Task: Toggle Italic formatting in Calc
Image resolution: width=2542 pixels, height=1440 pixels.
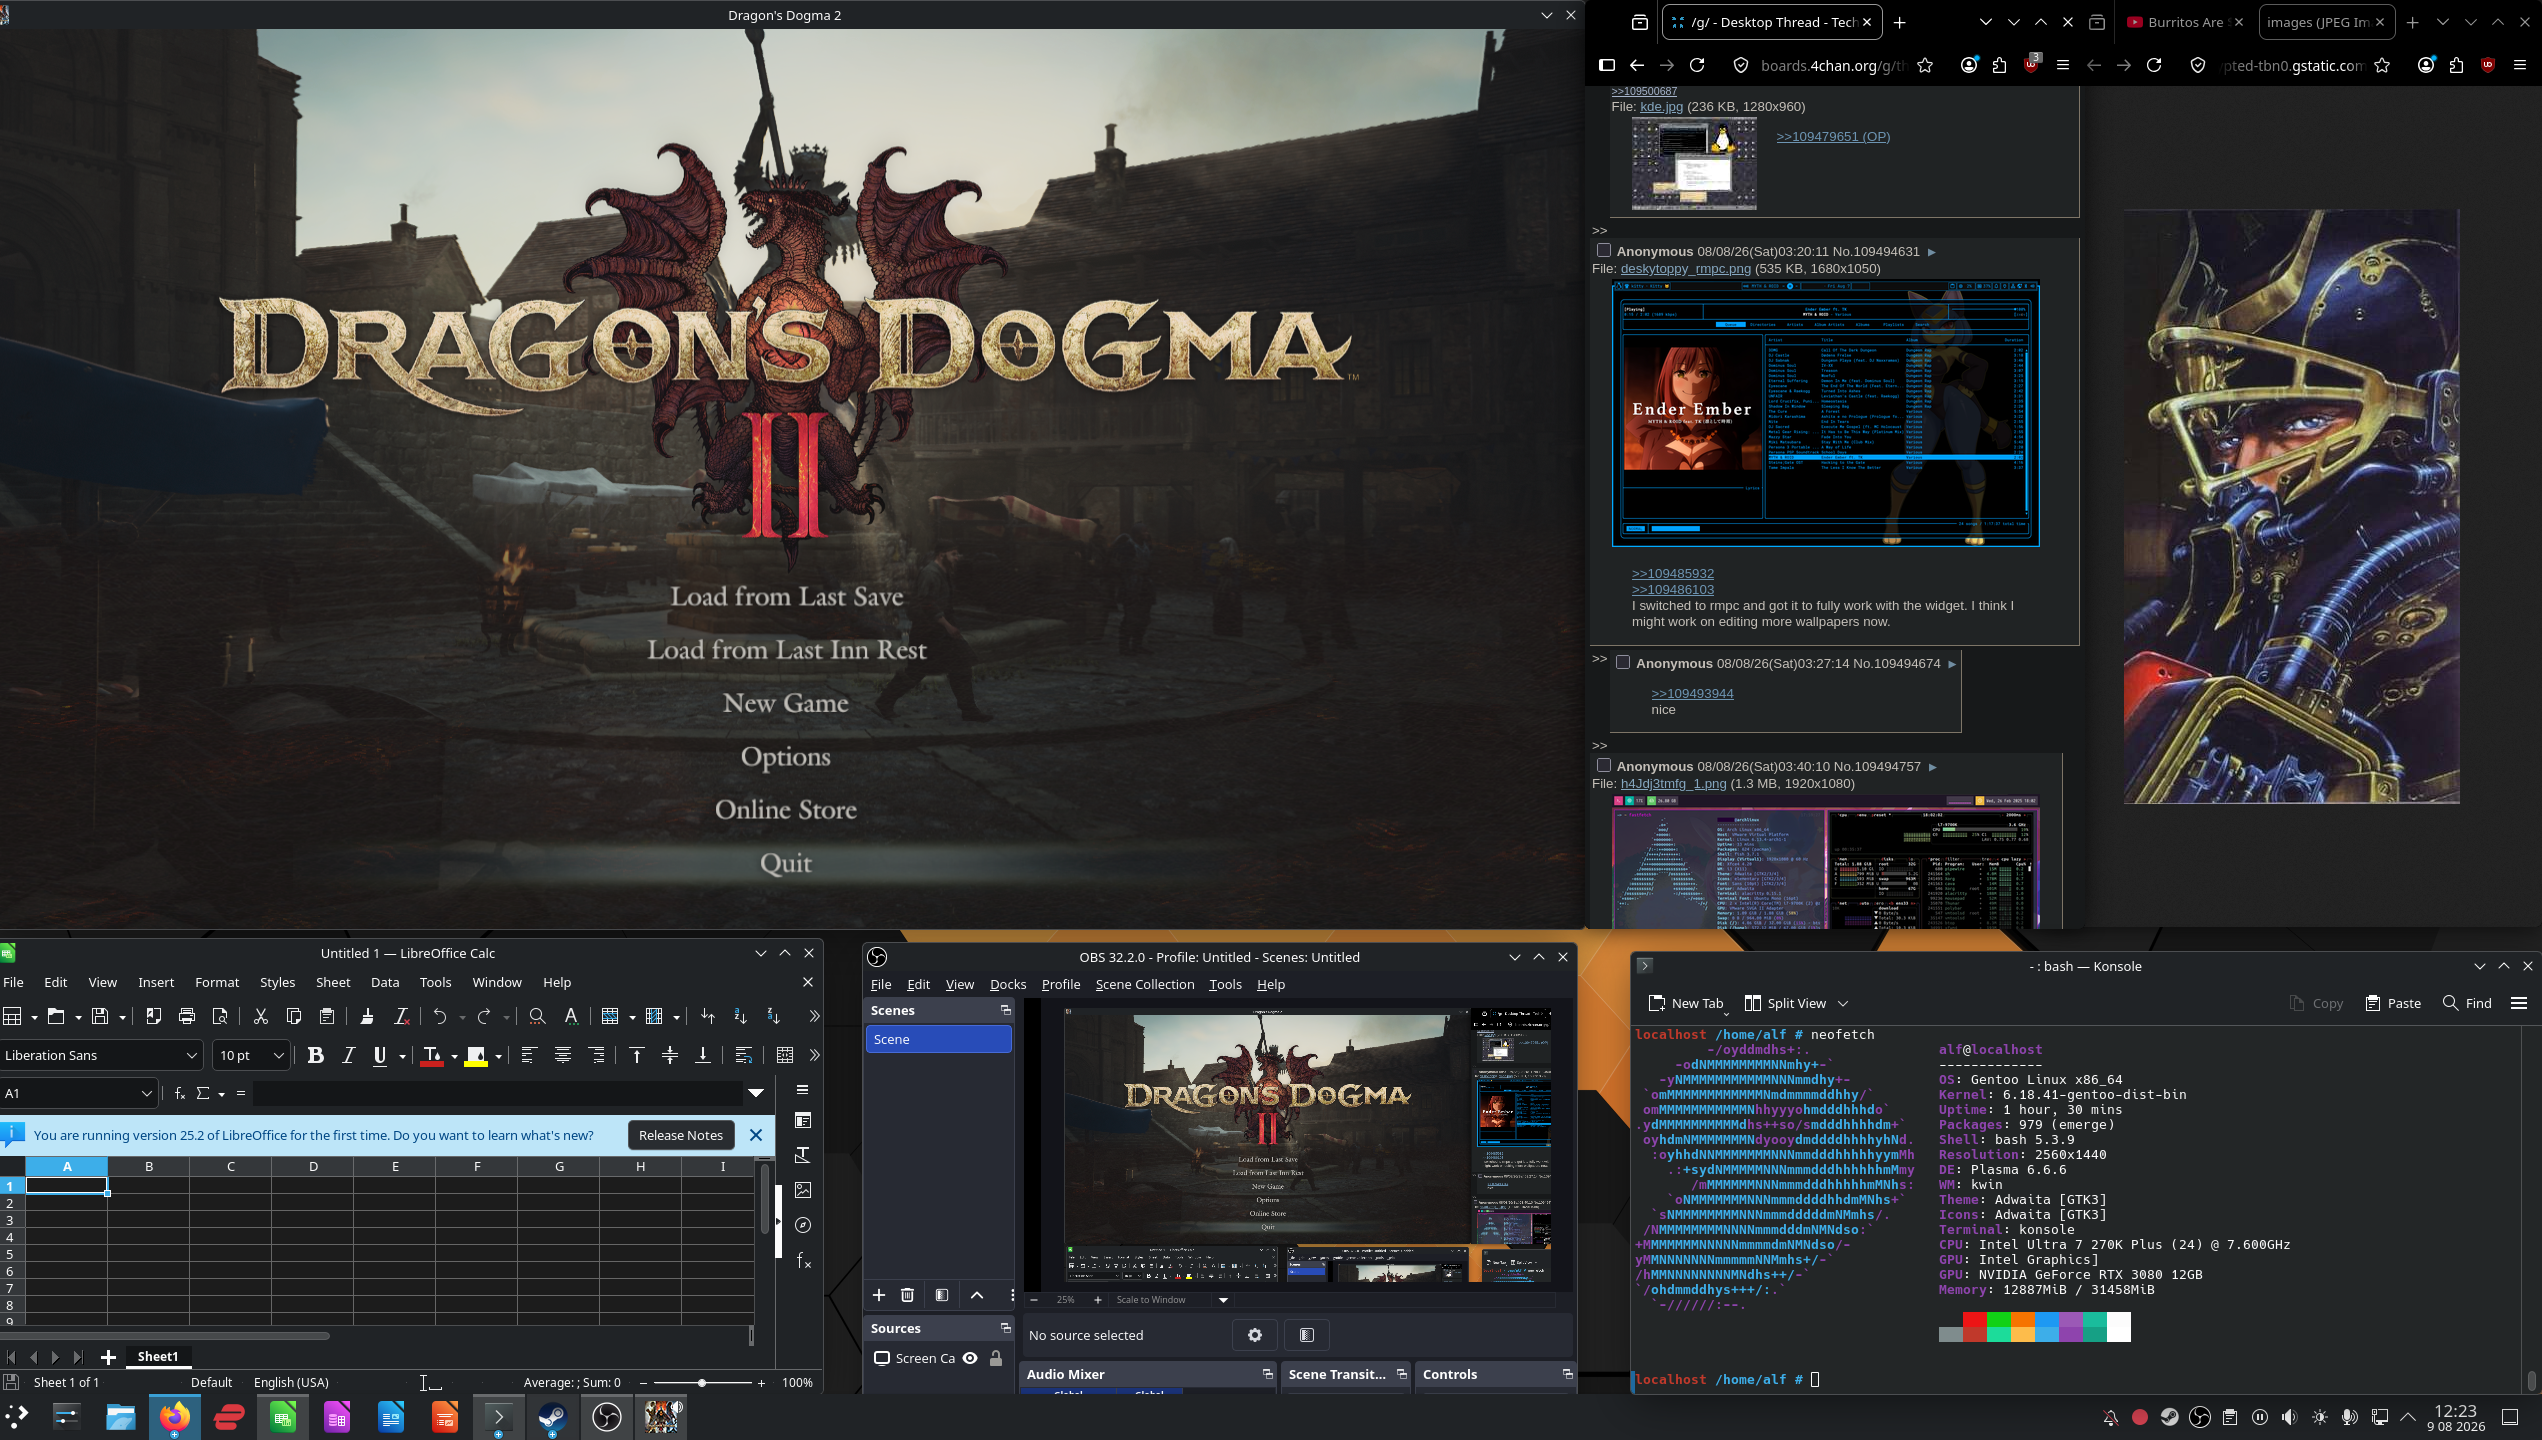Action: [x=349, y=1055]
